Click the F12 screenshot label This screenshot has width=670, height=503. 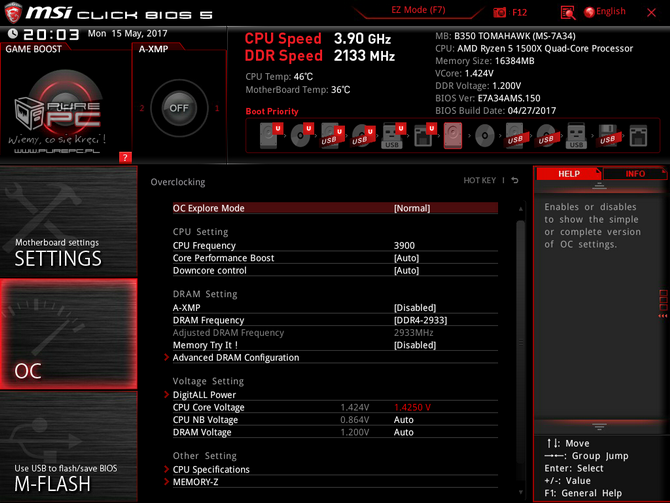coord(519,12)
